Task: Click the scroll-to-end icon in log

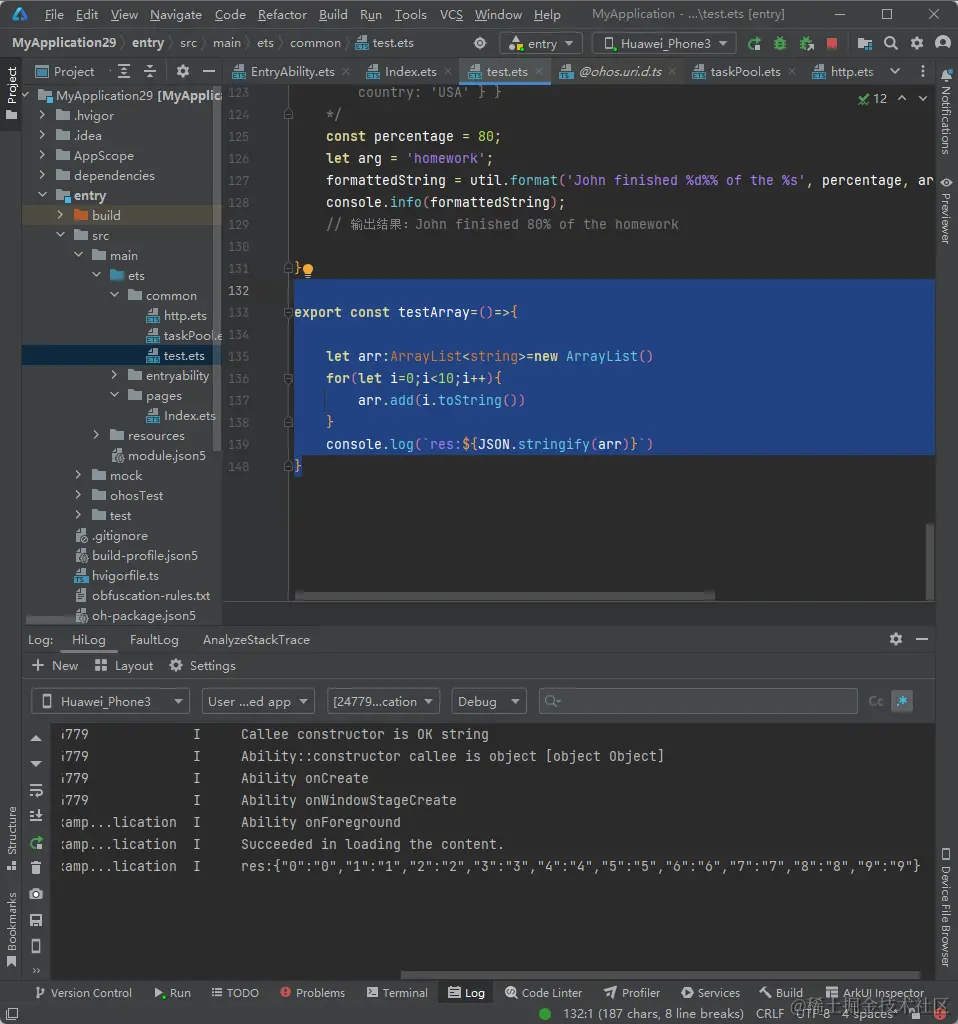Action: (37, 815)
